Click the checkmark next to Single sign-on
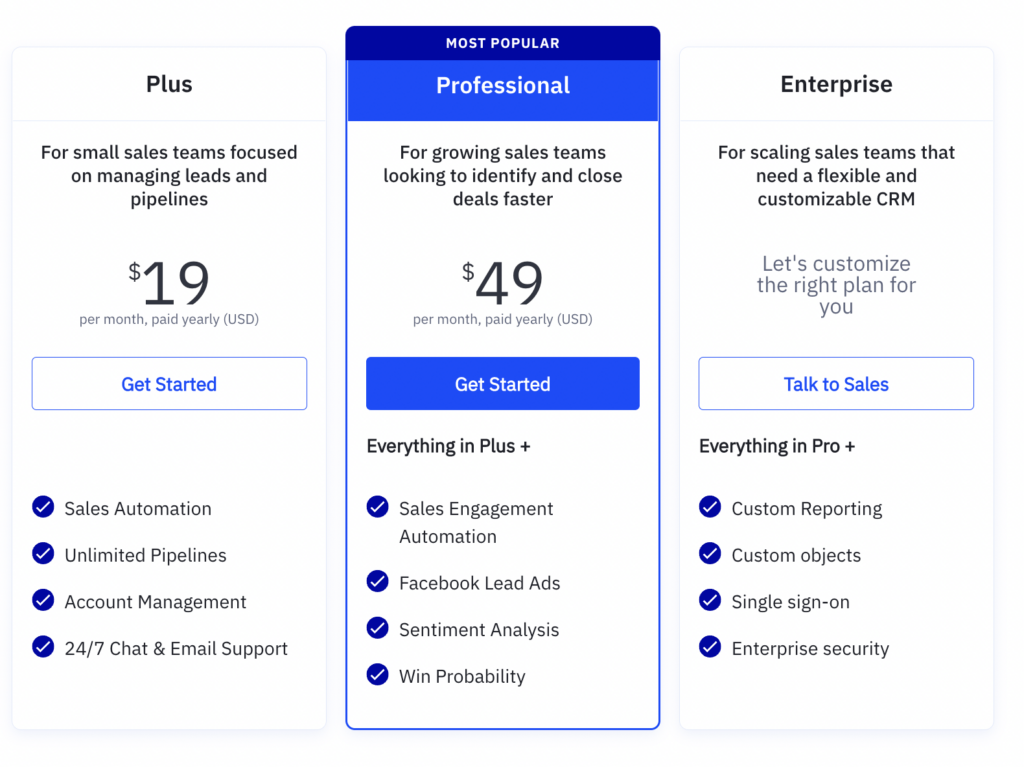This screenshot has height=767, width=1024. click(x=710, y=600)
